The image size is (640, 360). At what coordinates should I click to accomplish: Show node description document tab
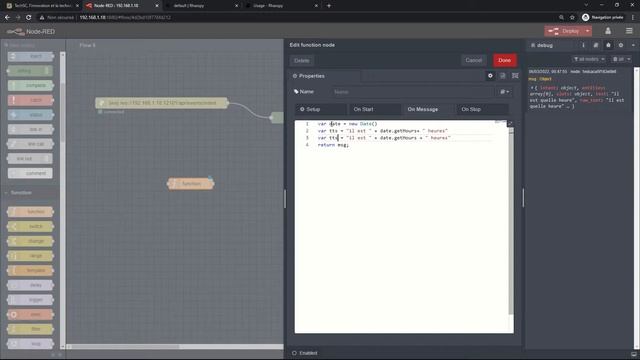click(502, 76)
